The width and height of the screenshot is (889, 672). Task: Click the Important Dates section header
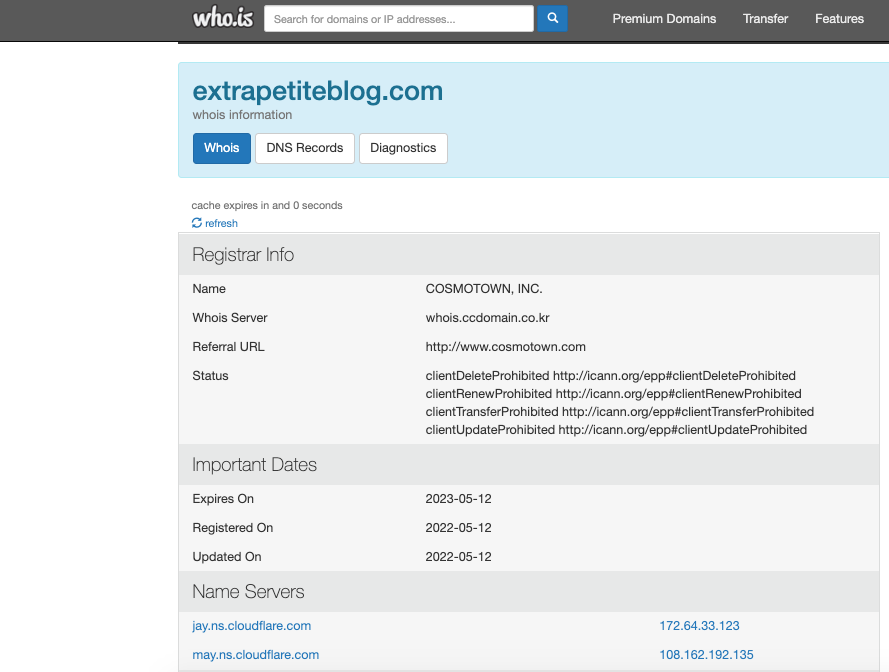pyautogui.click(x=254, y=464)
